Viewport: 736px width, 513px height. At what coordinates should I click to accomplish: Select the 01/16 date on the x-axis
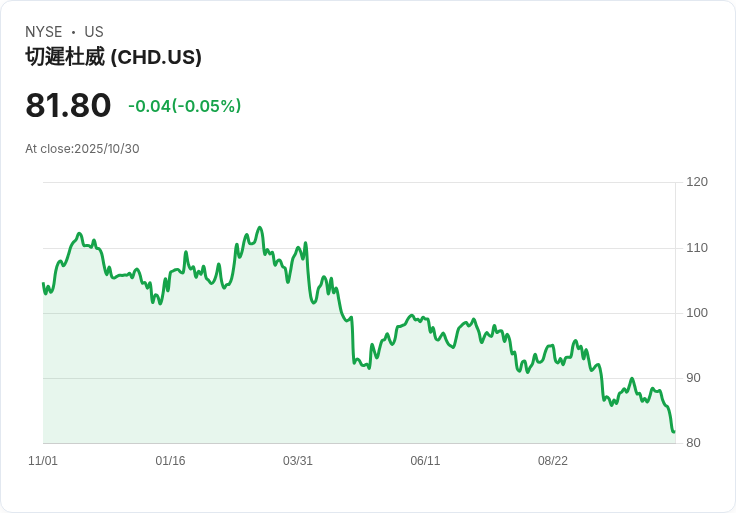coord(170,461)
